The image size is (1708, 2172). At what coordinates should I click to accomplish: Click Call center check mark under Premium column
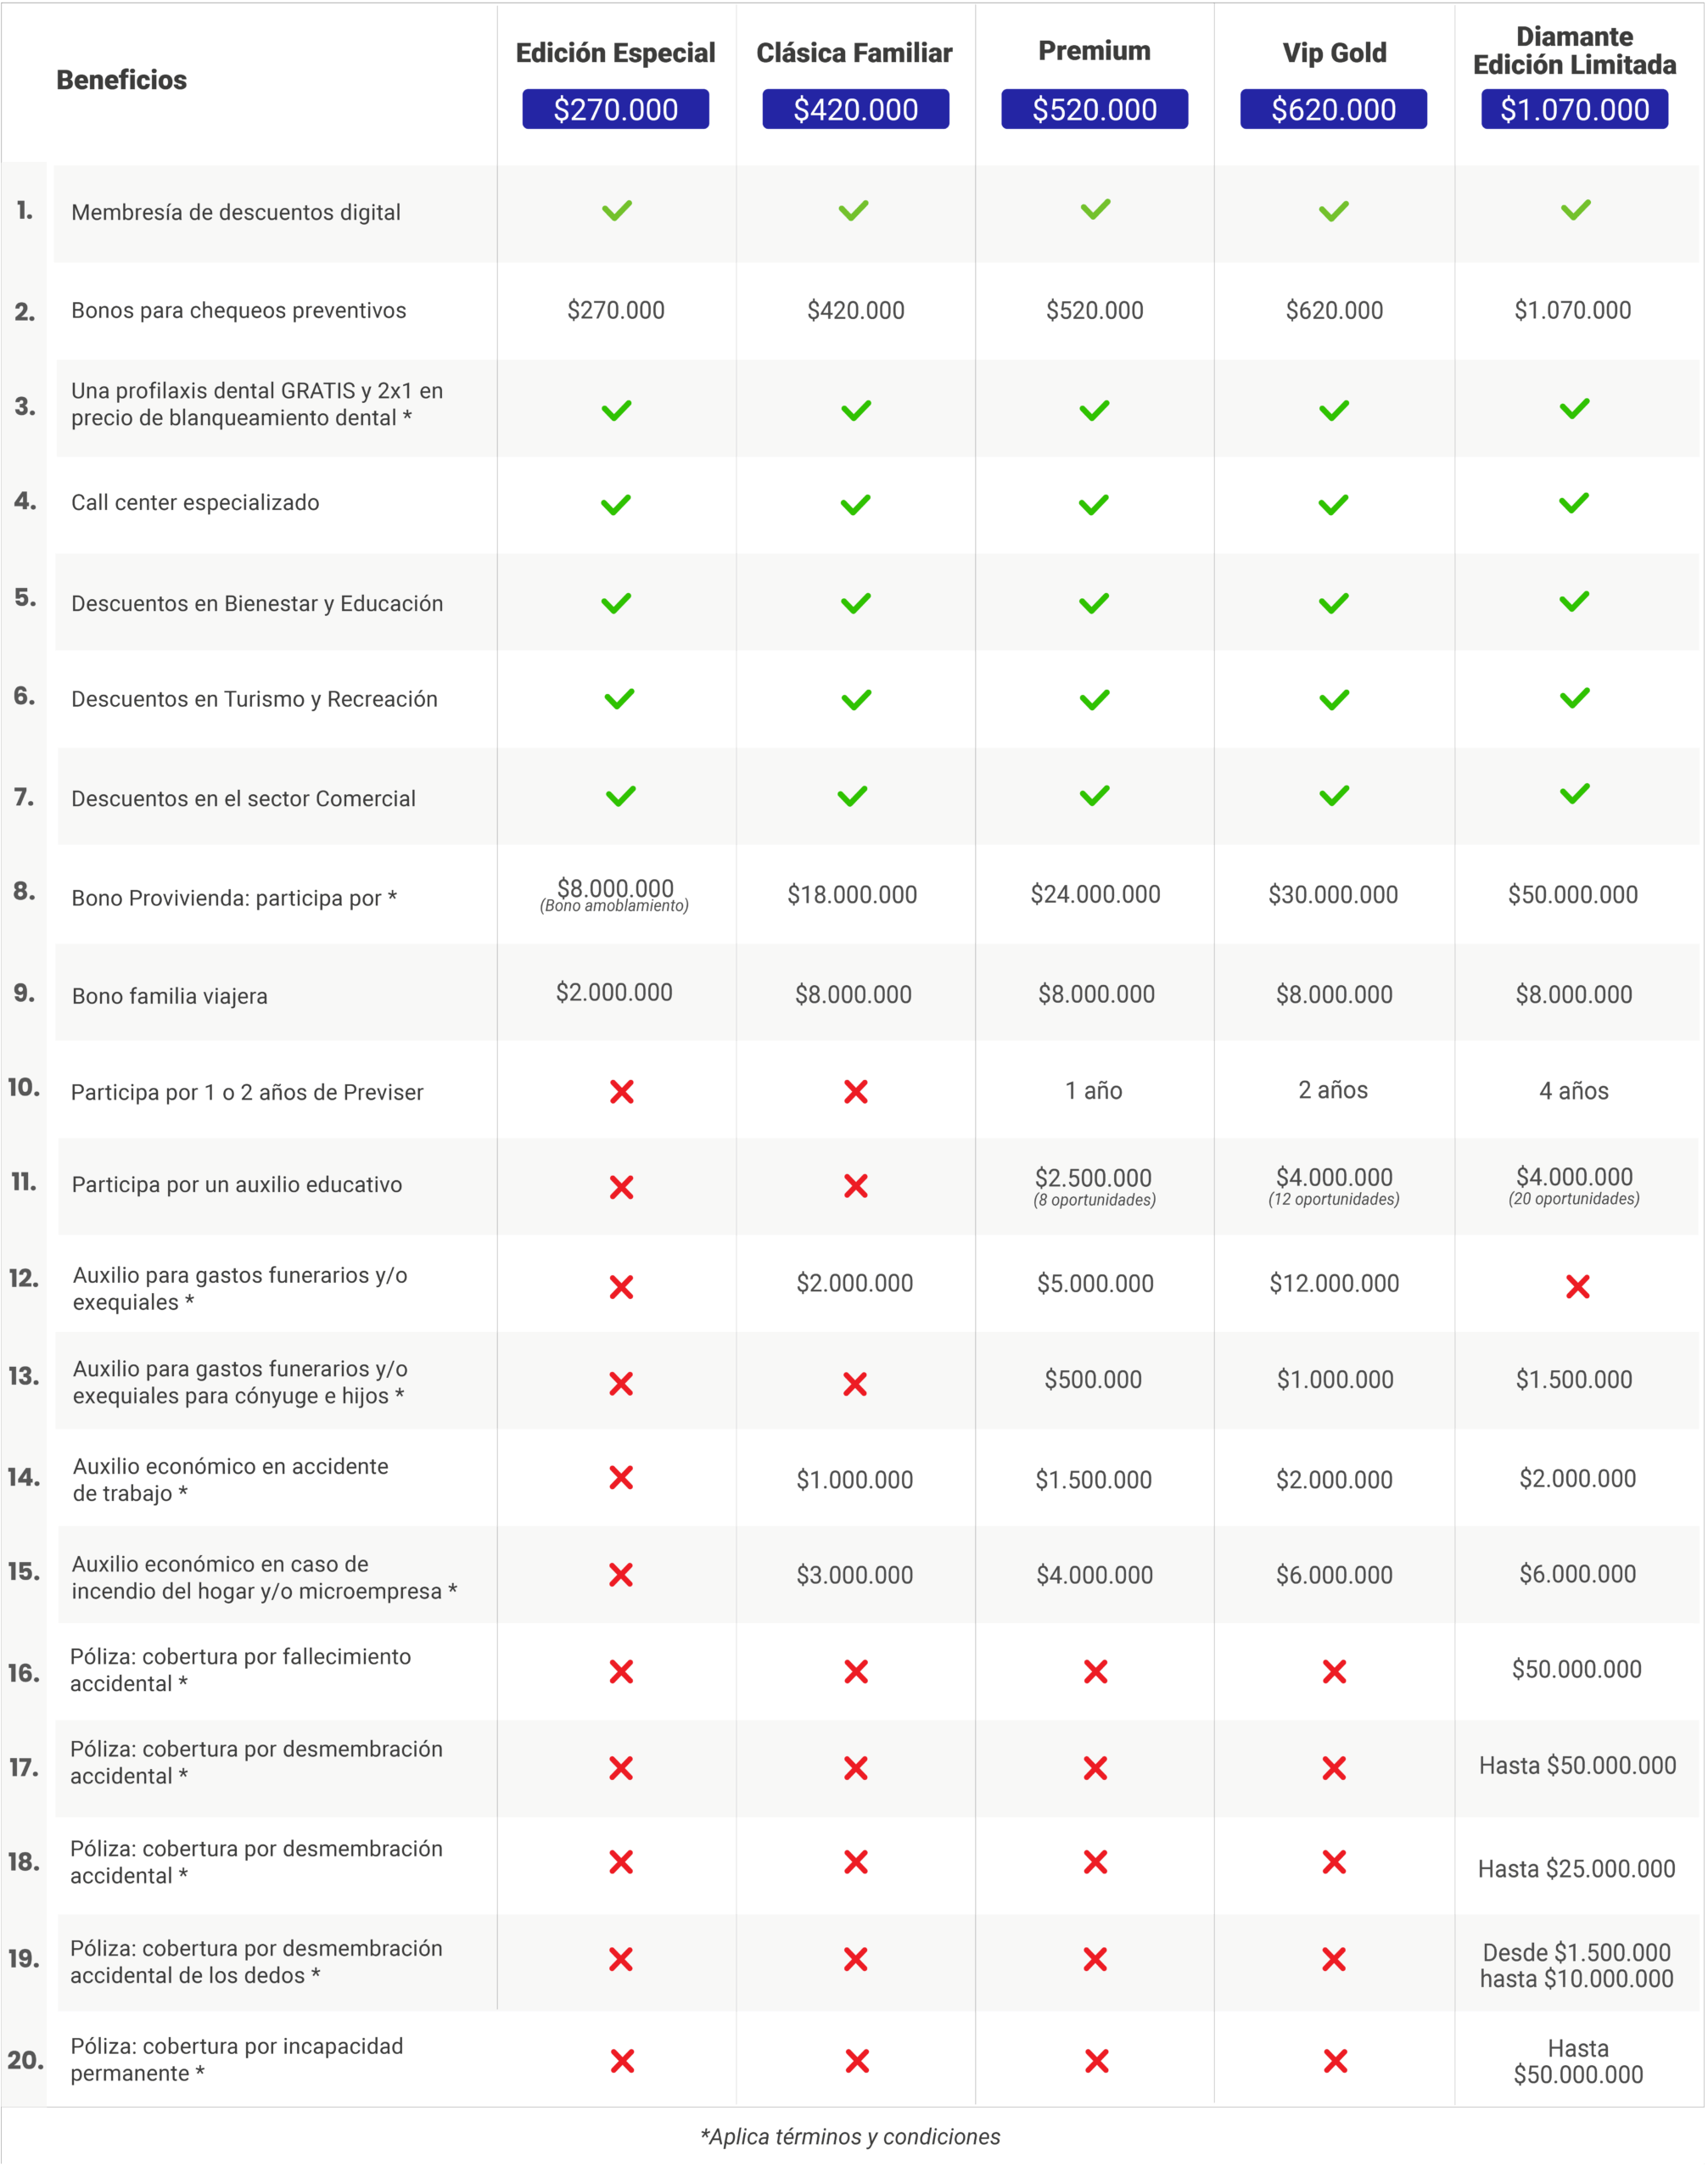[1094, 505]
